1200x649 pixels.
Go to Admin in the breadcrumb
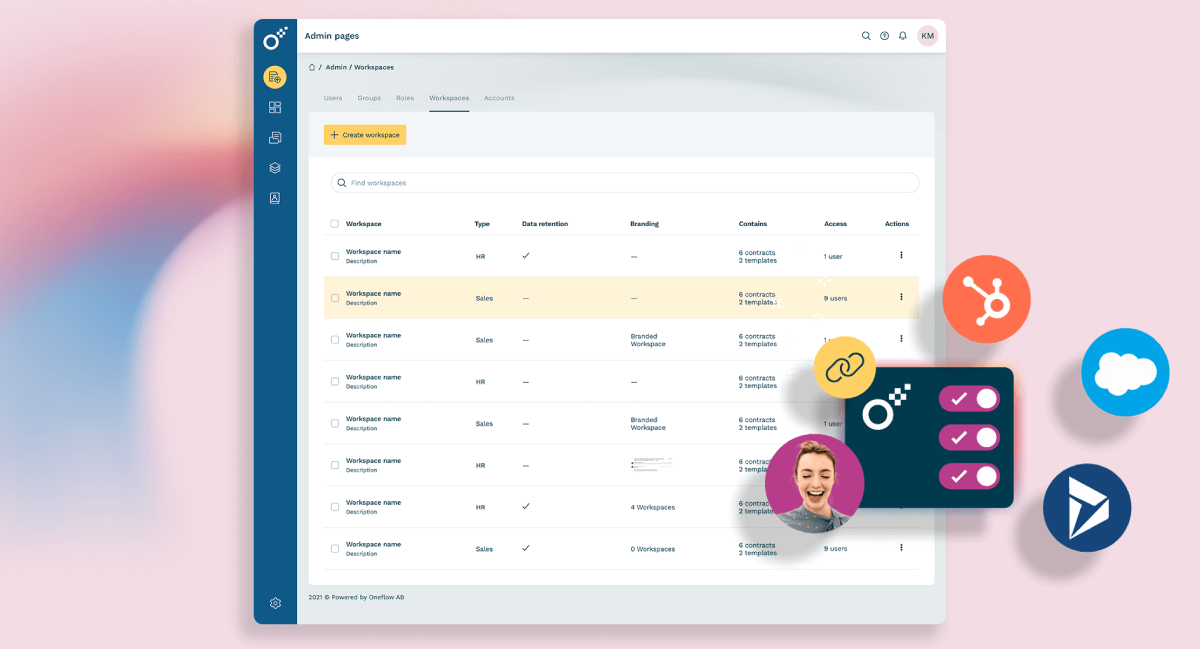pyautogui.click(x=336, y=67)
